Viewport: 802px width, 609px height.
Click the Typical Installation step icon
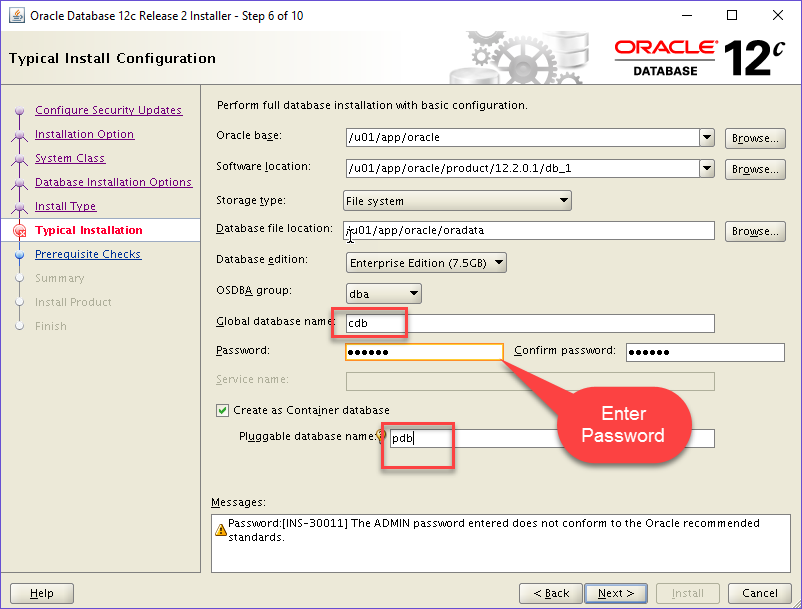click(x=18, y=231)
